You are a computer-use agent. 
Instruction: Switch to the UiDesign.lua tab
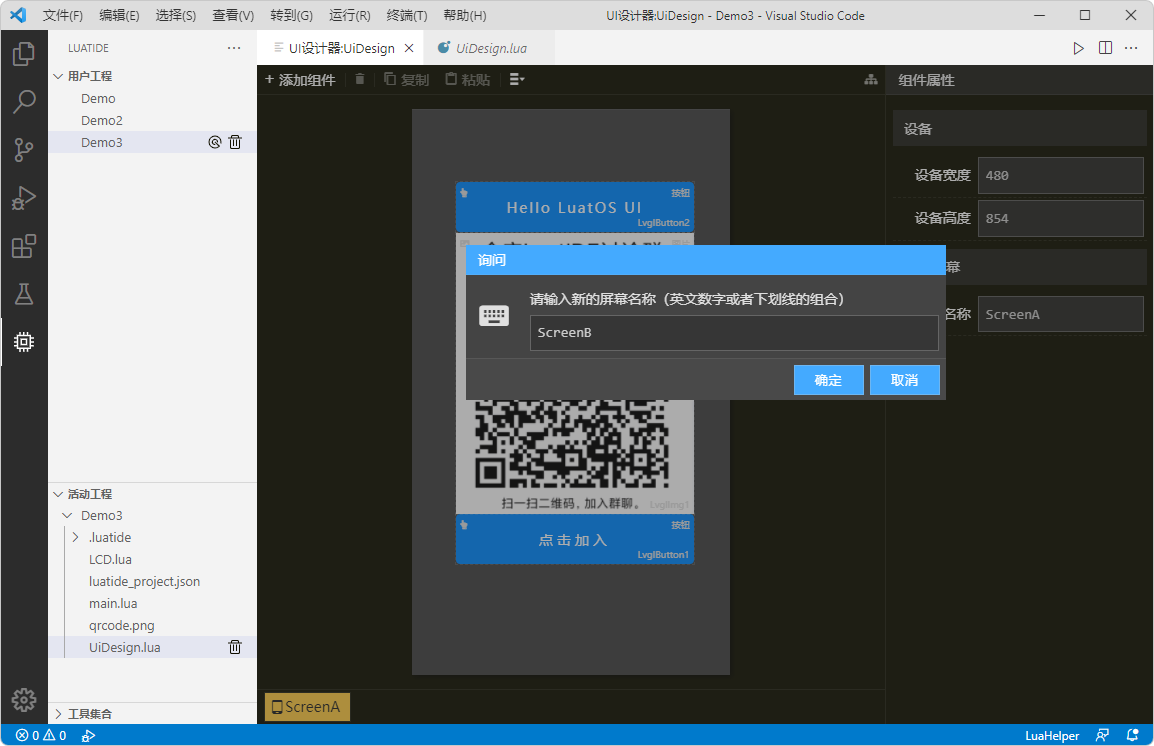click(491, 48)
